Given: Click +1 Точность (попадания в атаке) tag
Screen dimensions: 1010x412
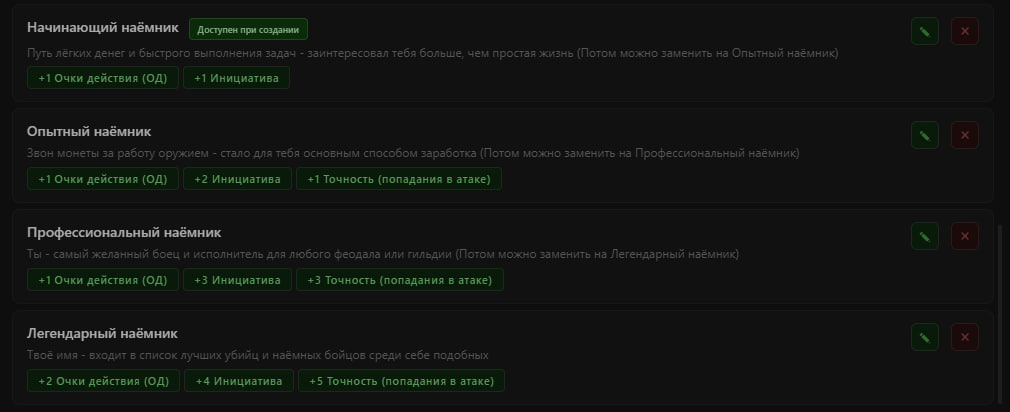Looking at the screenshot, I should pos(399,179).
